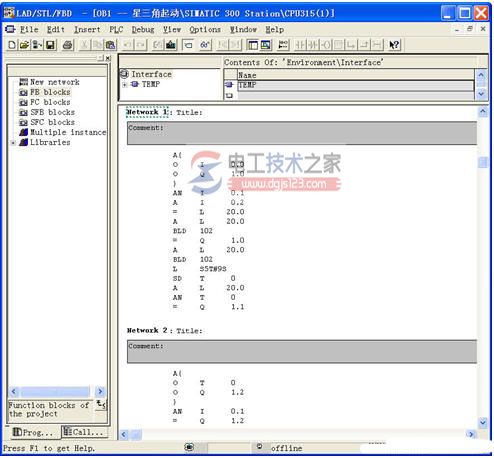Image resolution: width=494 pixels, height=458 pixels.
Task: Click the Context help arrow-question icon
Action: pos(394,45)
